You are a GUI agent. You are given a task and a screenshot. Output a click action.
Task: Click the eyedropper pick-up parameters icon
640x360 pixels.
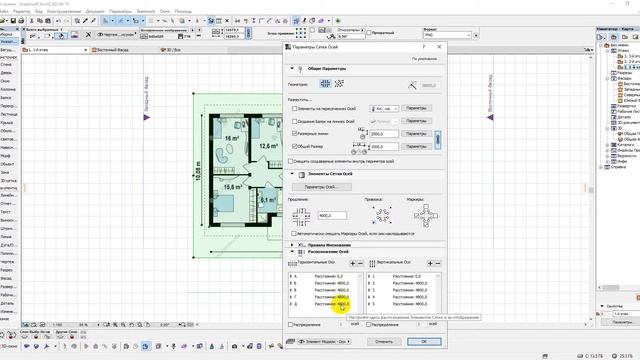coord(86,21)
